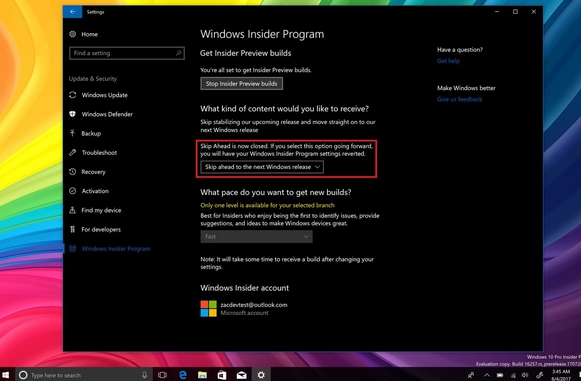581x381 pixels.
Task: Click the Get help link
Action: point(448,61)
